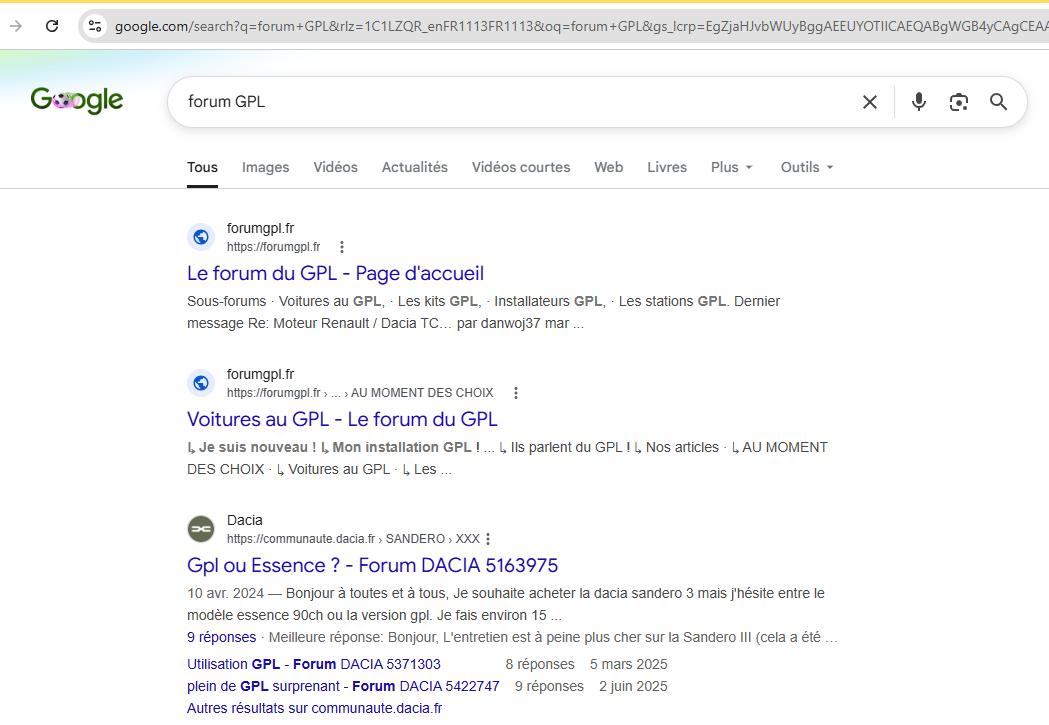Switch to the Web tab
Screen dimensions: 1049x725
(609, 167)
